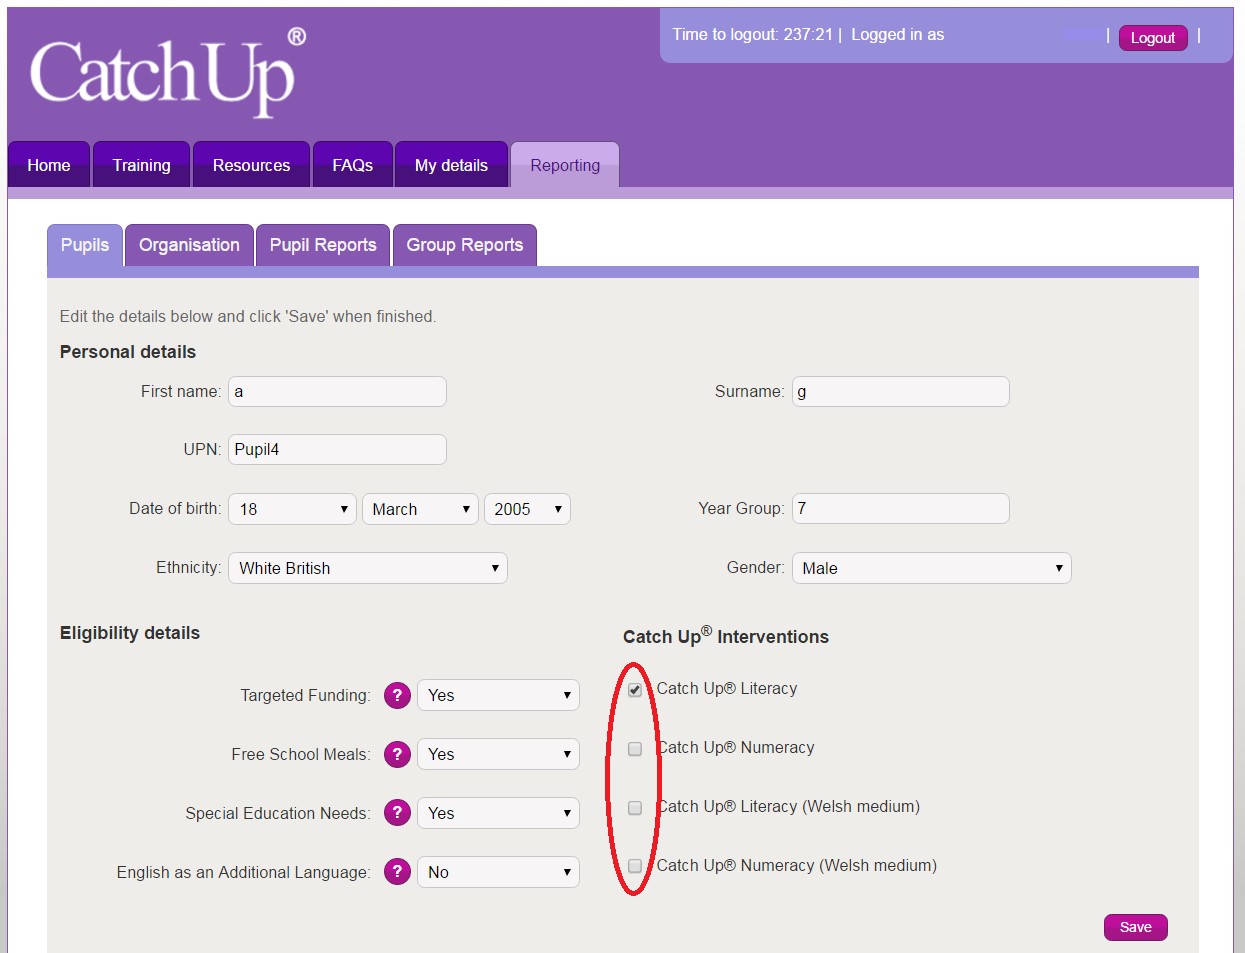Tick the Catch Up Numeracy checkbox
The width and height of the screenshot is (1245, 953).
(x=635, y=749)
